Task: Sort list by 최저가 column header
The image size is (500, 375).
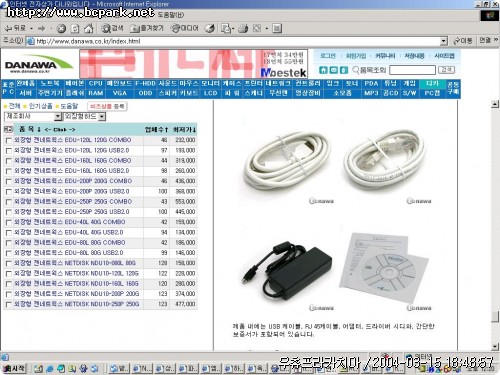Action: pos(184,129)
